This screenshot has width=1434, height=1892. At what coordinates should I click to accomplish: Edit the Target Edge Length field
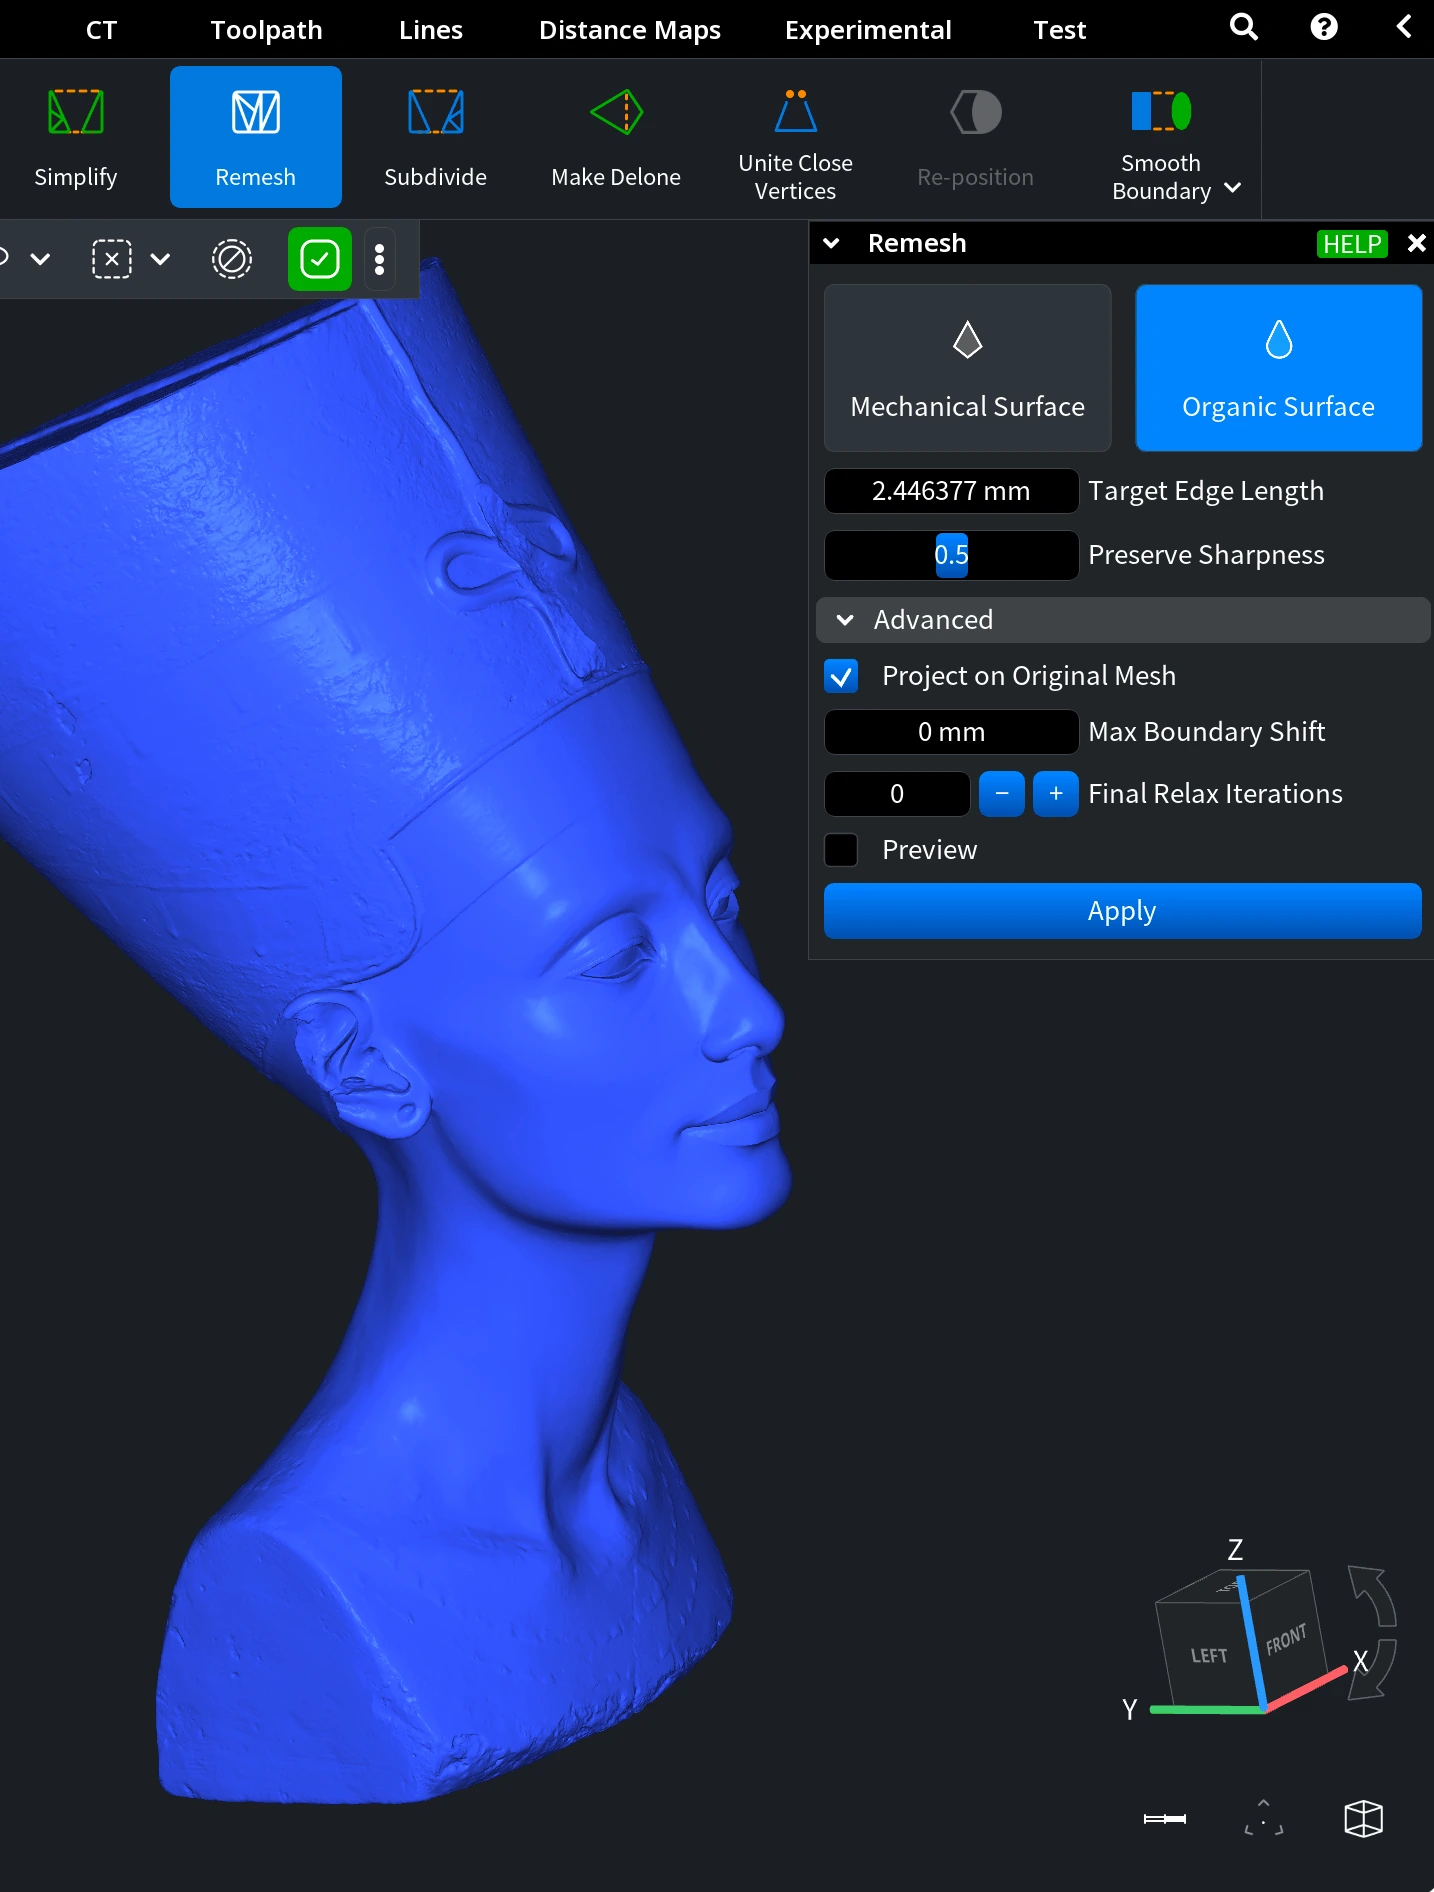(951, 491)
